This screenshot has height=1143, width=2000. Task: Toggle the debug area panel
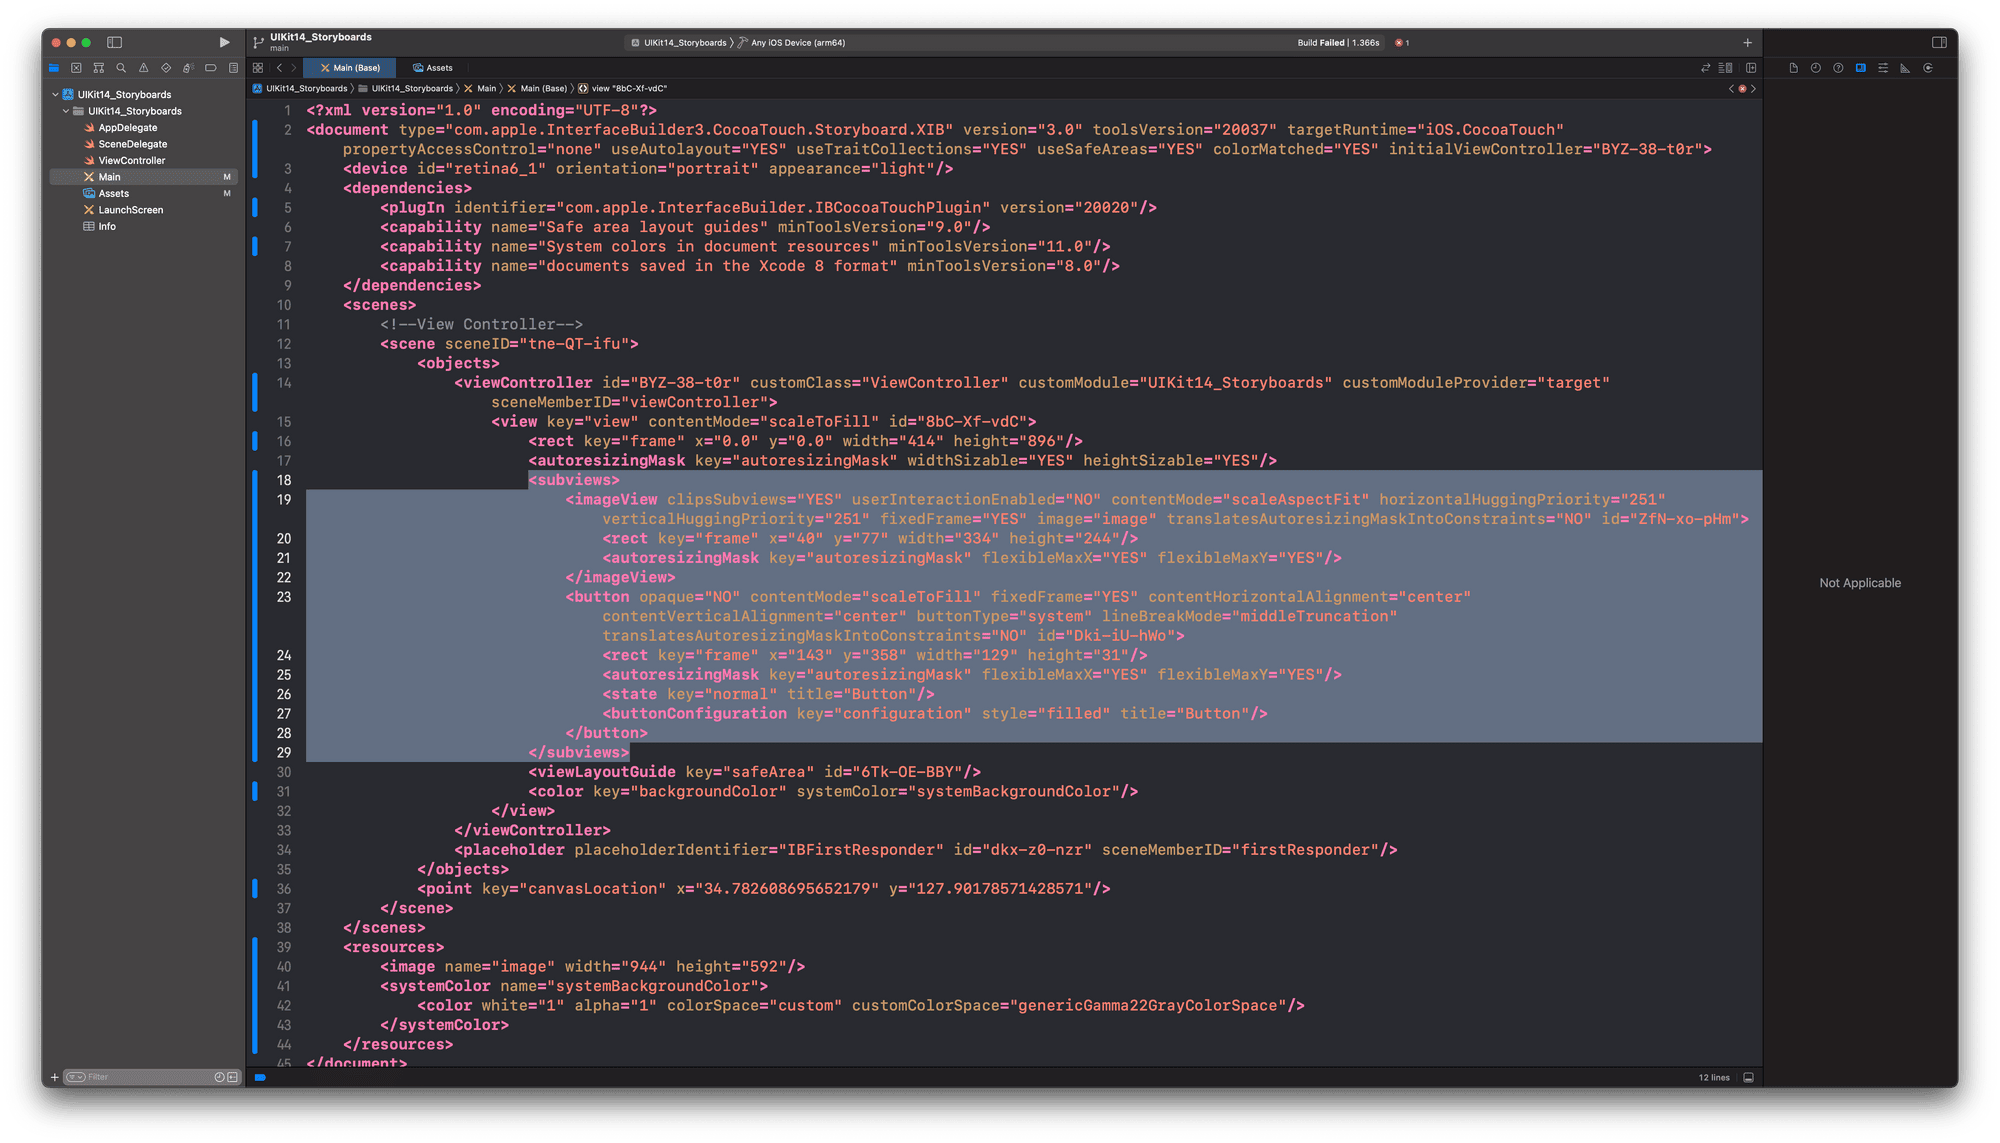tap(1748, 1077)
